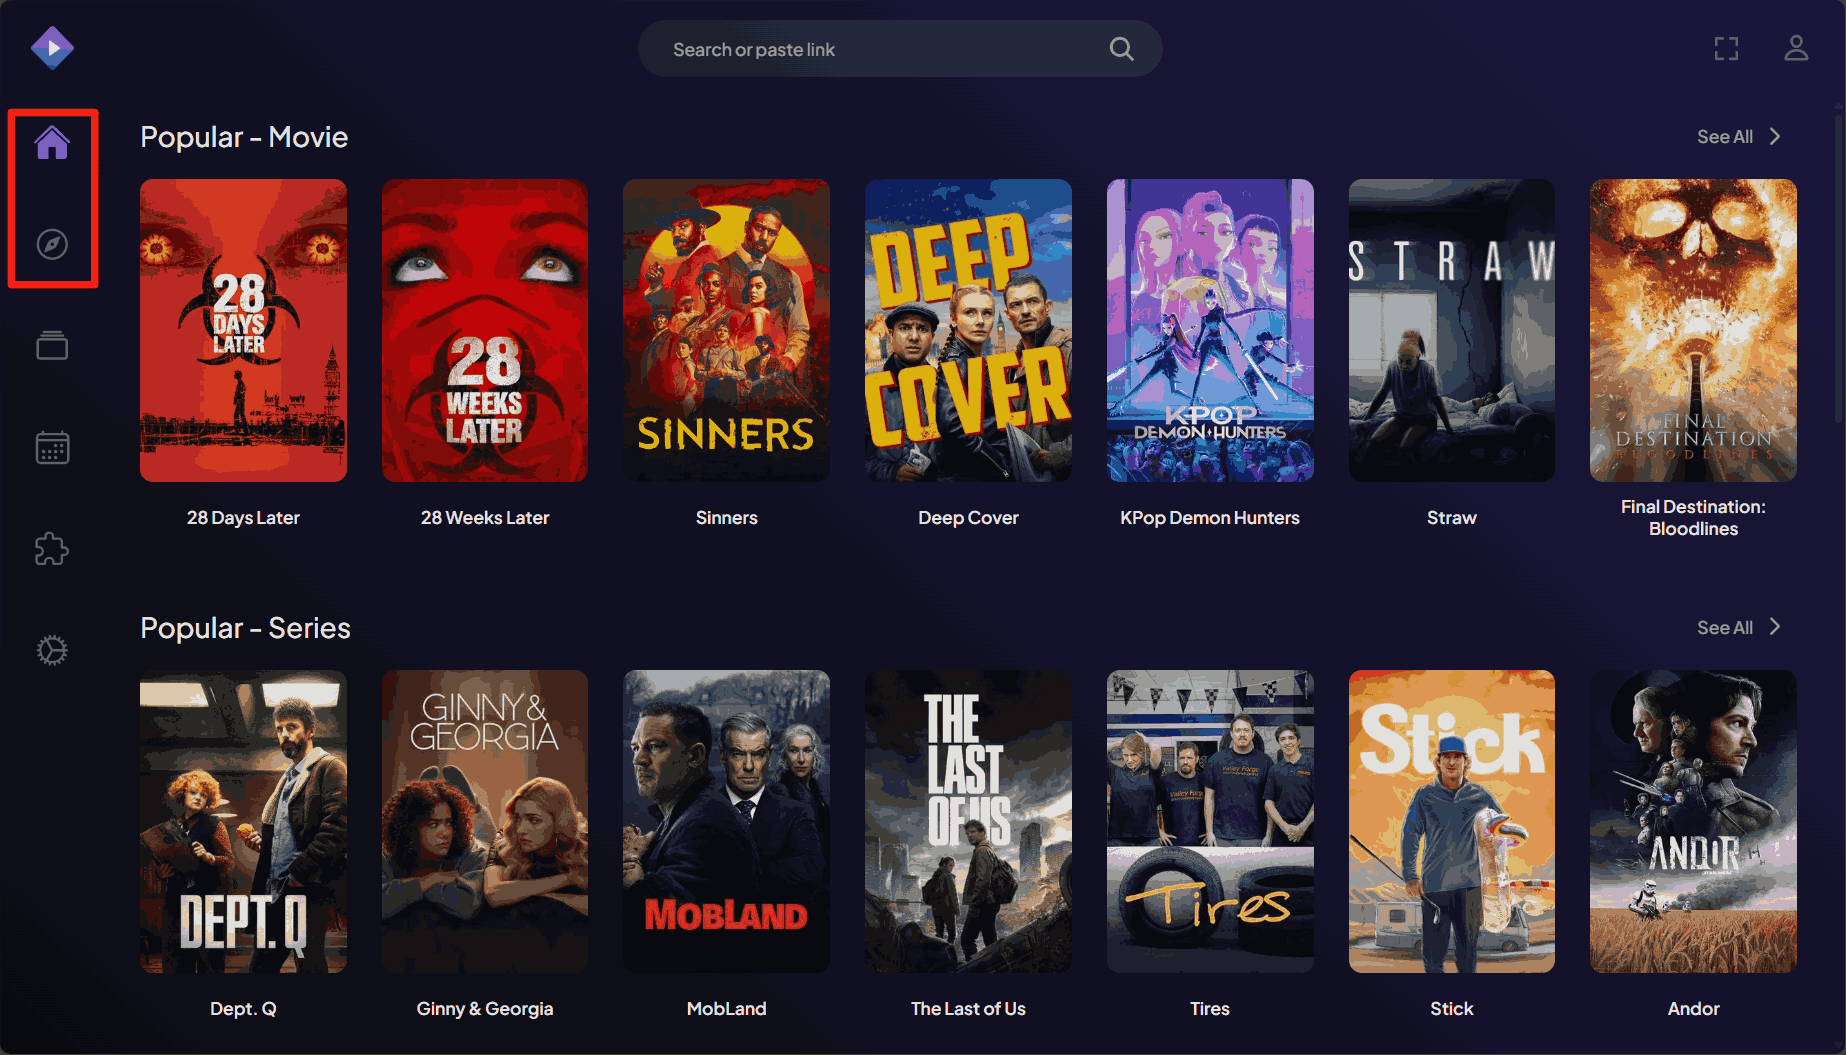This screenshot has width=1846, height=1055.
Task: Click the vertical scrollbar on right edge
Action: [1838, 270]
